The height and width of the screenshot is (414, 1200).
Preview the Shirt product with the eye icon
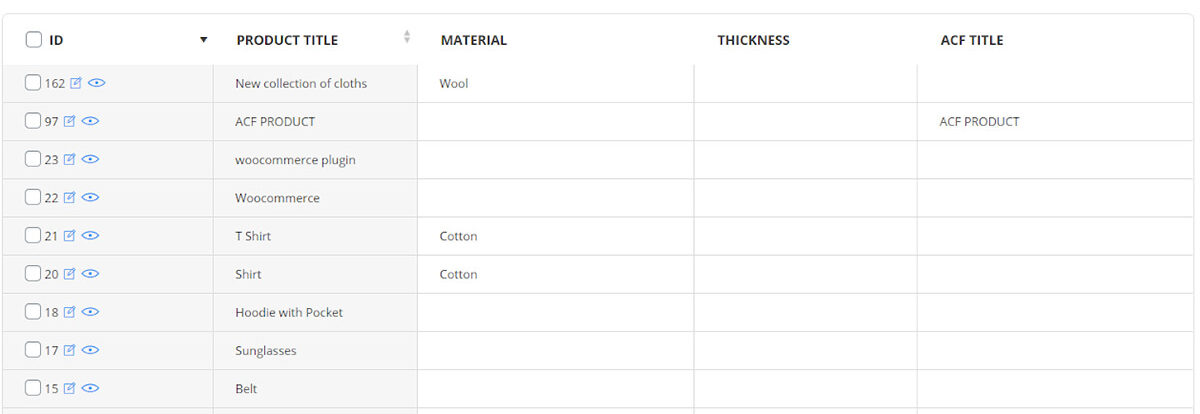point(90,274)
